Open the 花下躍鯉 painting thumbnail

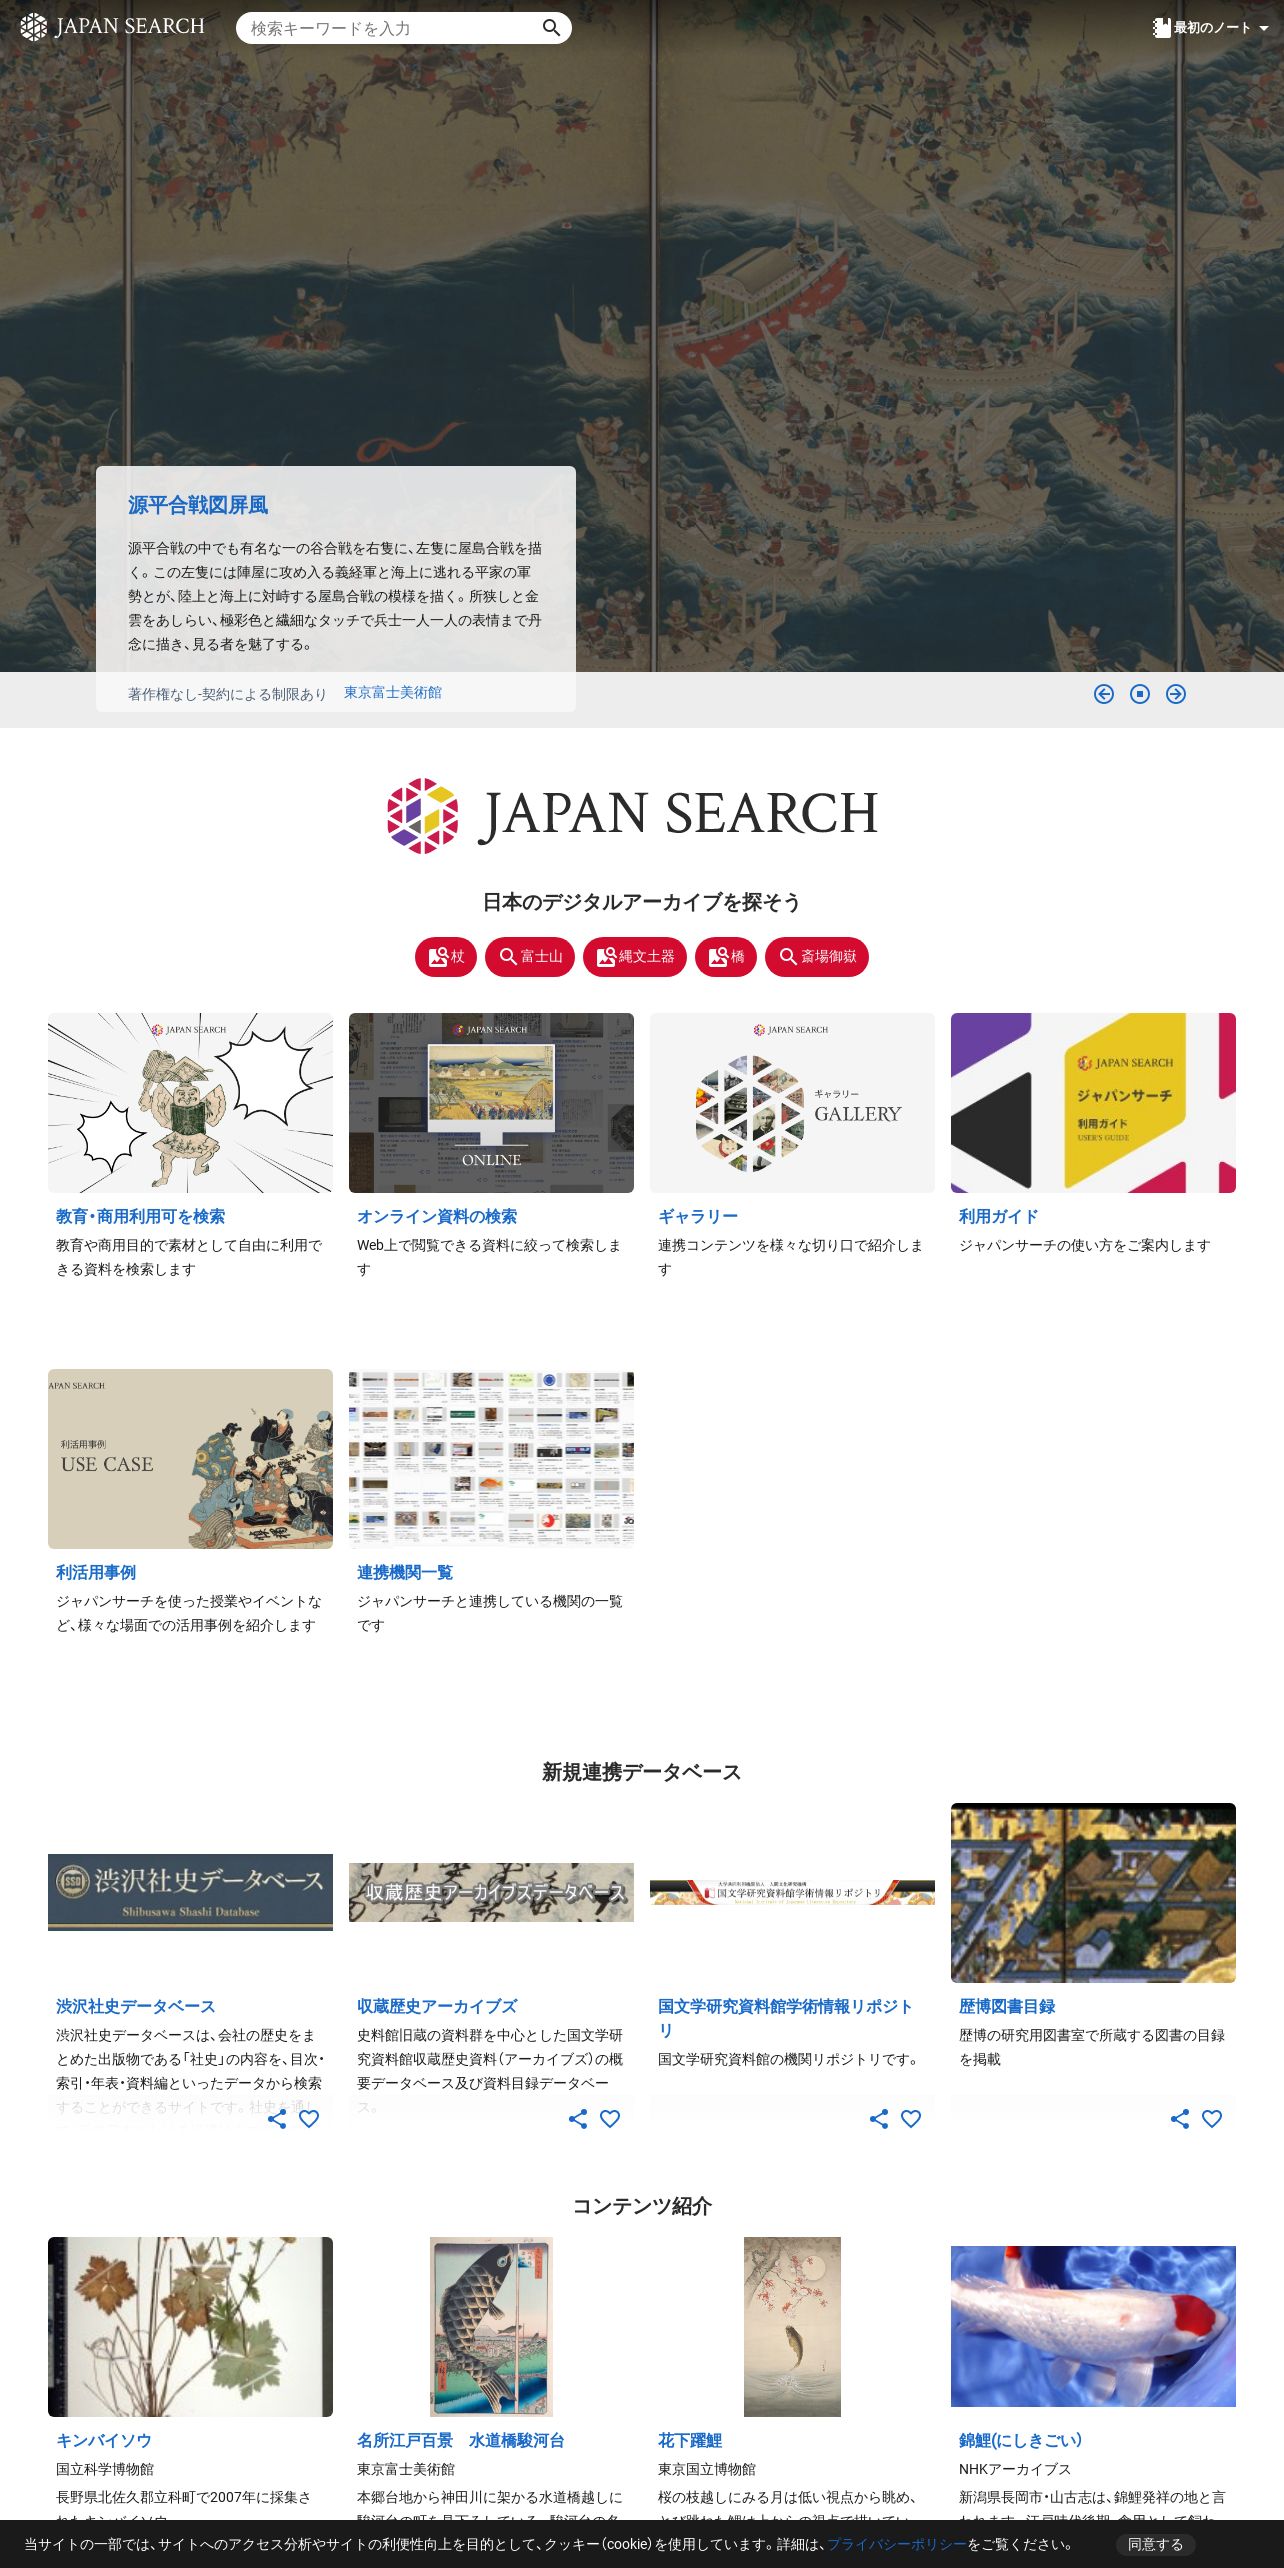pyautogui.click(x=792, y=2327)
